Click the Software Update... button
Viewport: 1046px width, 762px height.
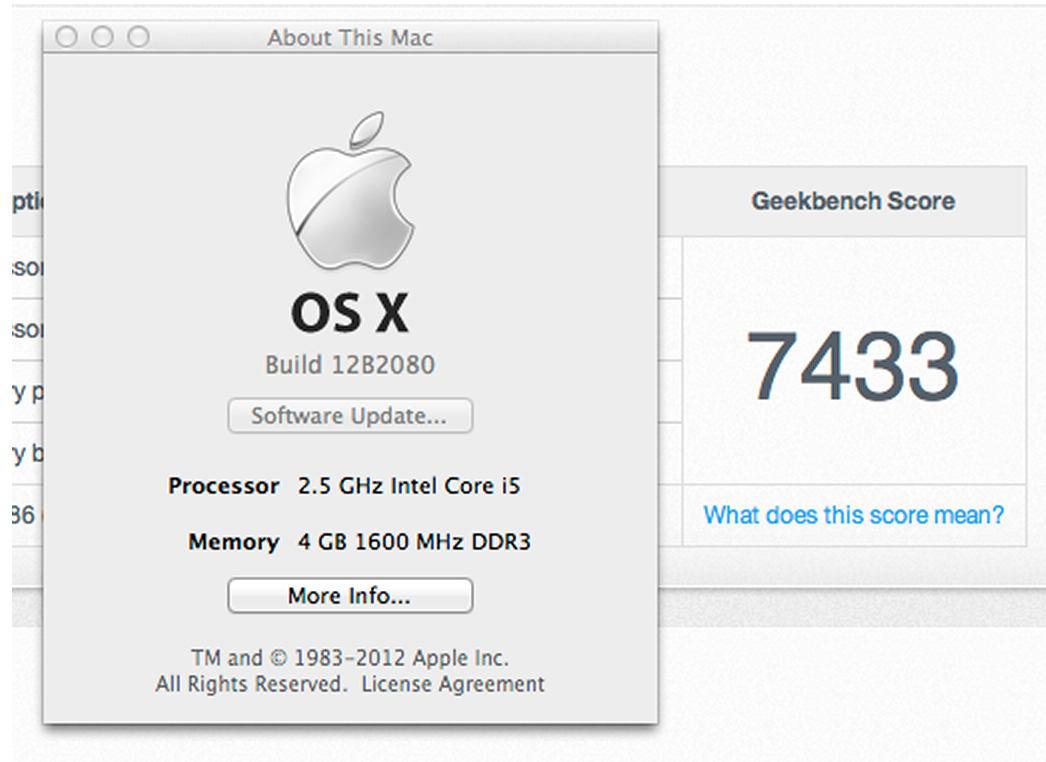(349, 416)
